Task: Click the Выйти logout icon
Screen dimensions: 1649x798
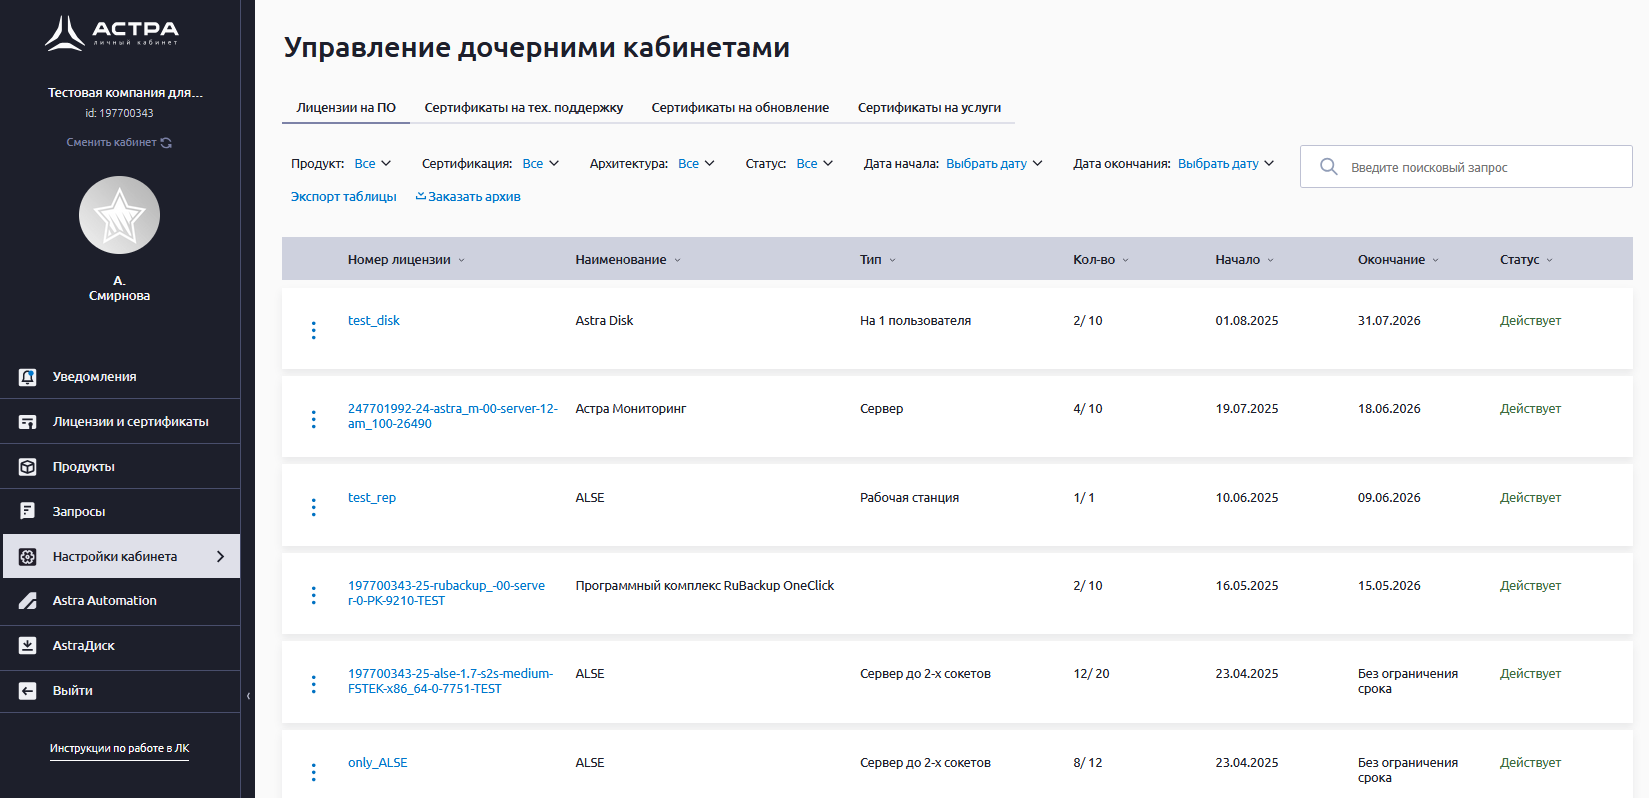Action: pos(28,691)
